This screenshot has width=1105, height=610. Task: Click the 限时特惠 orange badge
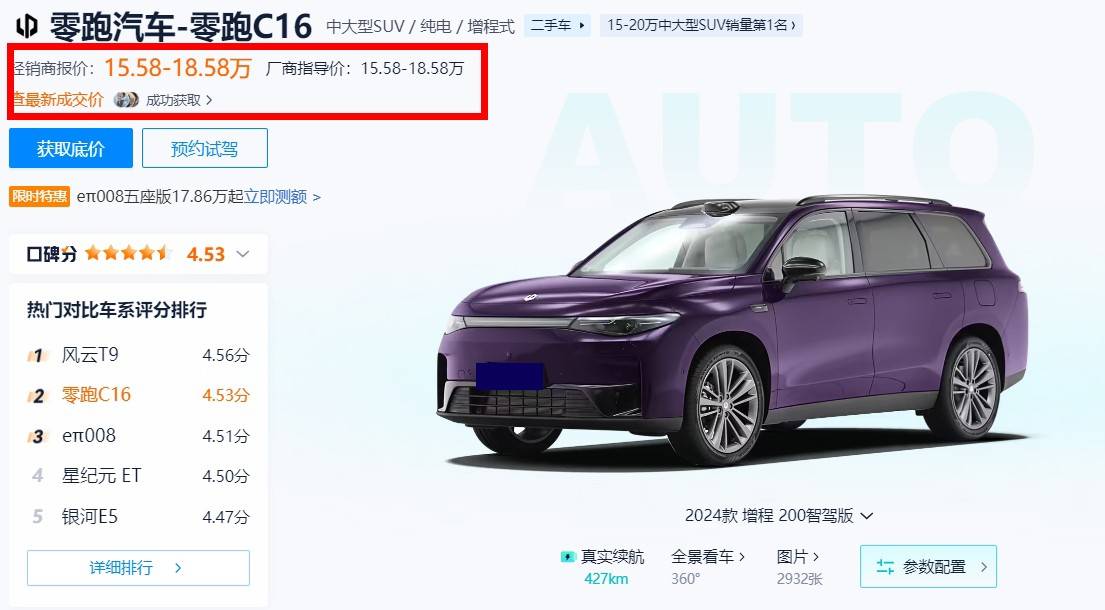pos(39,197)
